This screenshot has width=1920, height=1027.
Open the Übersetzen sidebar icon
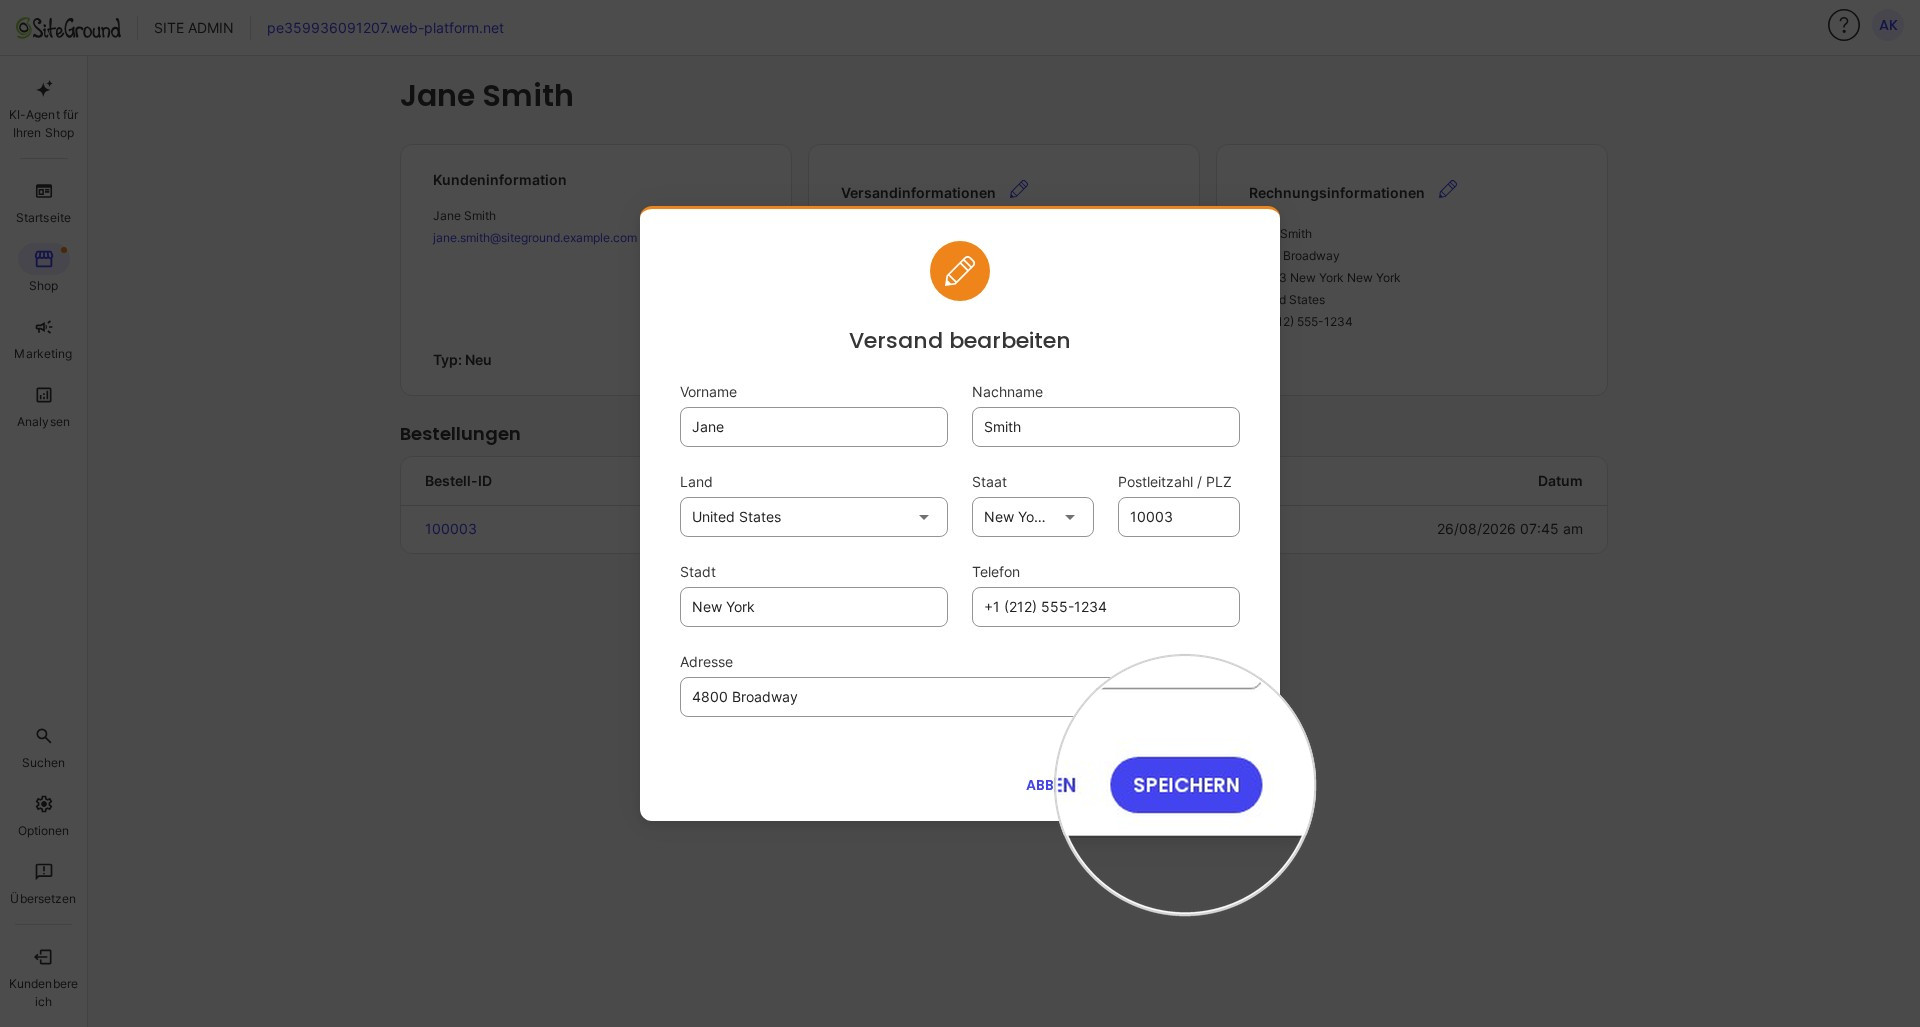click(x=43, y=872)
